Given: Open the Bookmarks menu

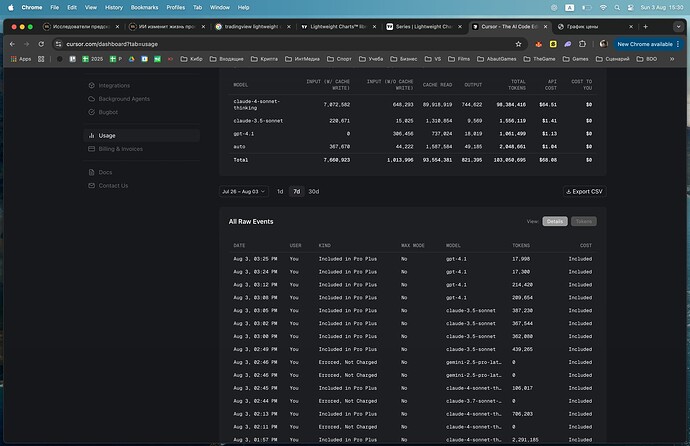Looking at the screenshot, I should [x=144, y=7].
